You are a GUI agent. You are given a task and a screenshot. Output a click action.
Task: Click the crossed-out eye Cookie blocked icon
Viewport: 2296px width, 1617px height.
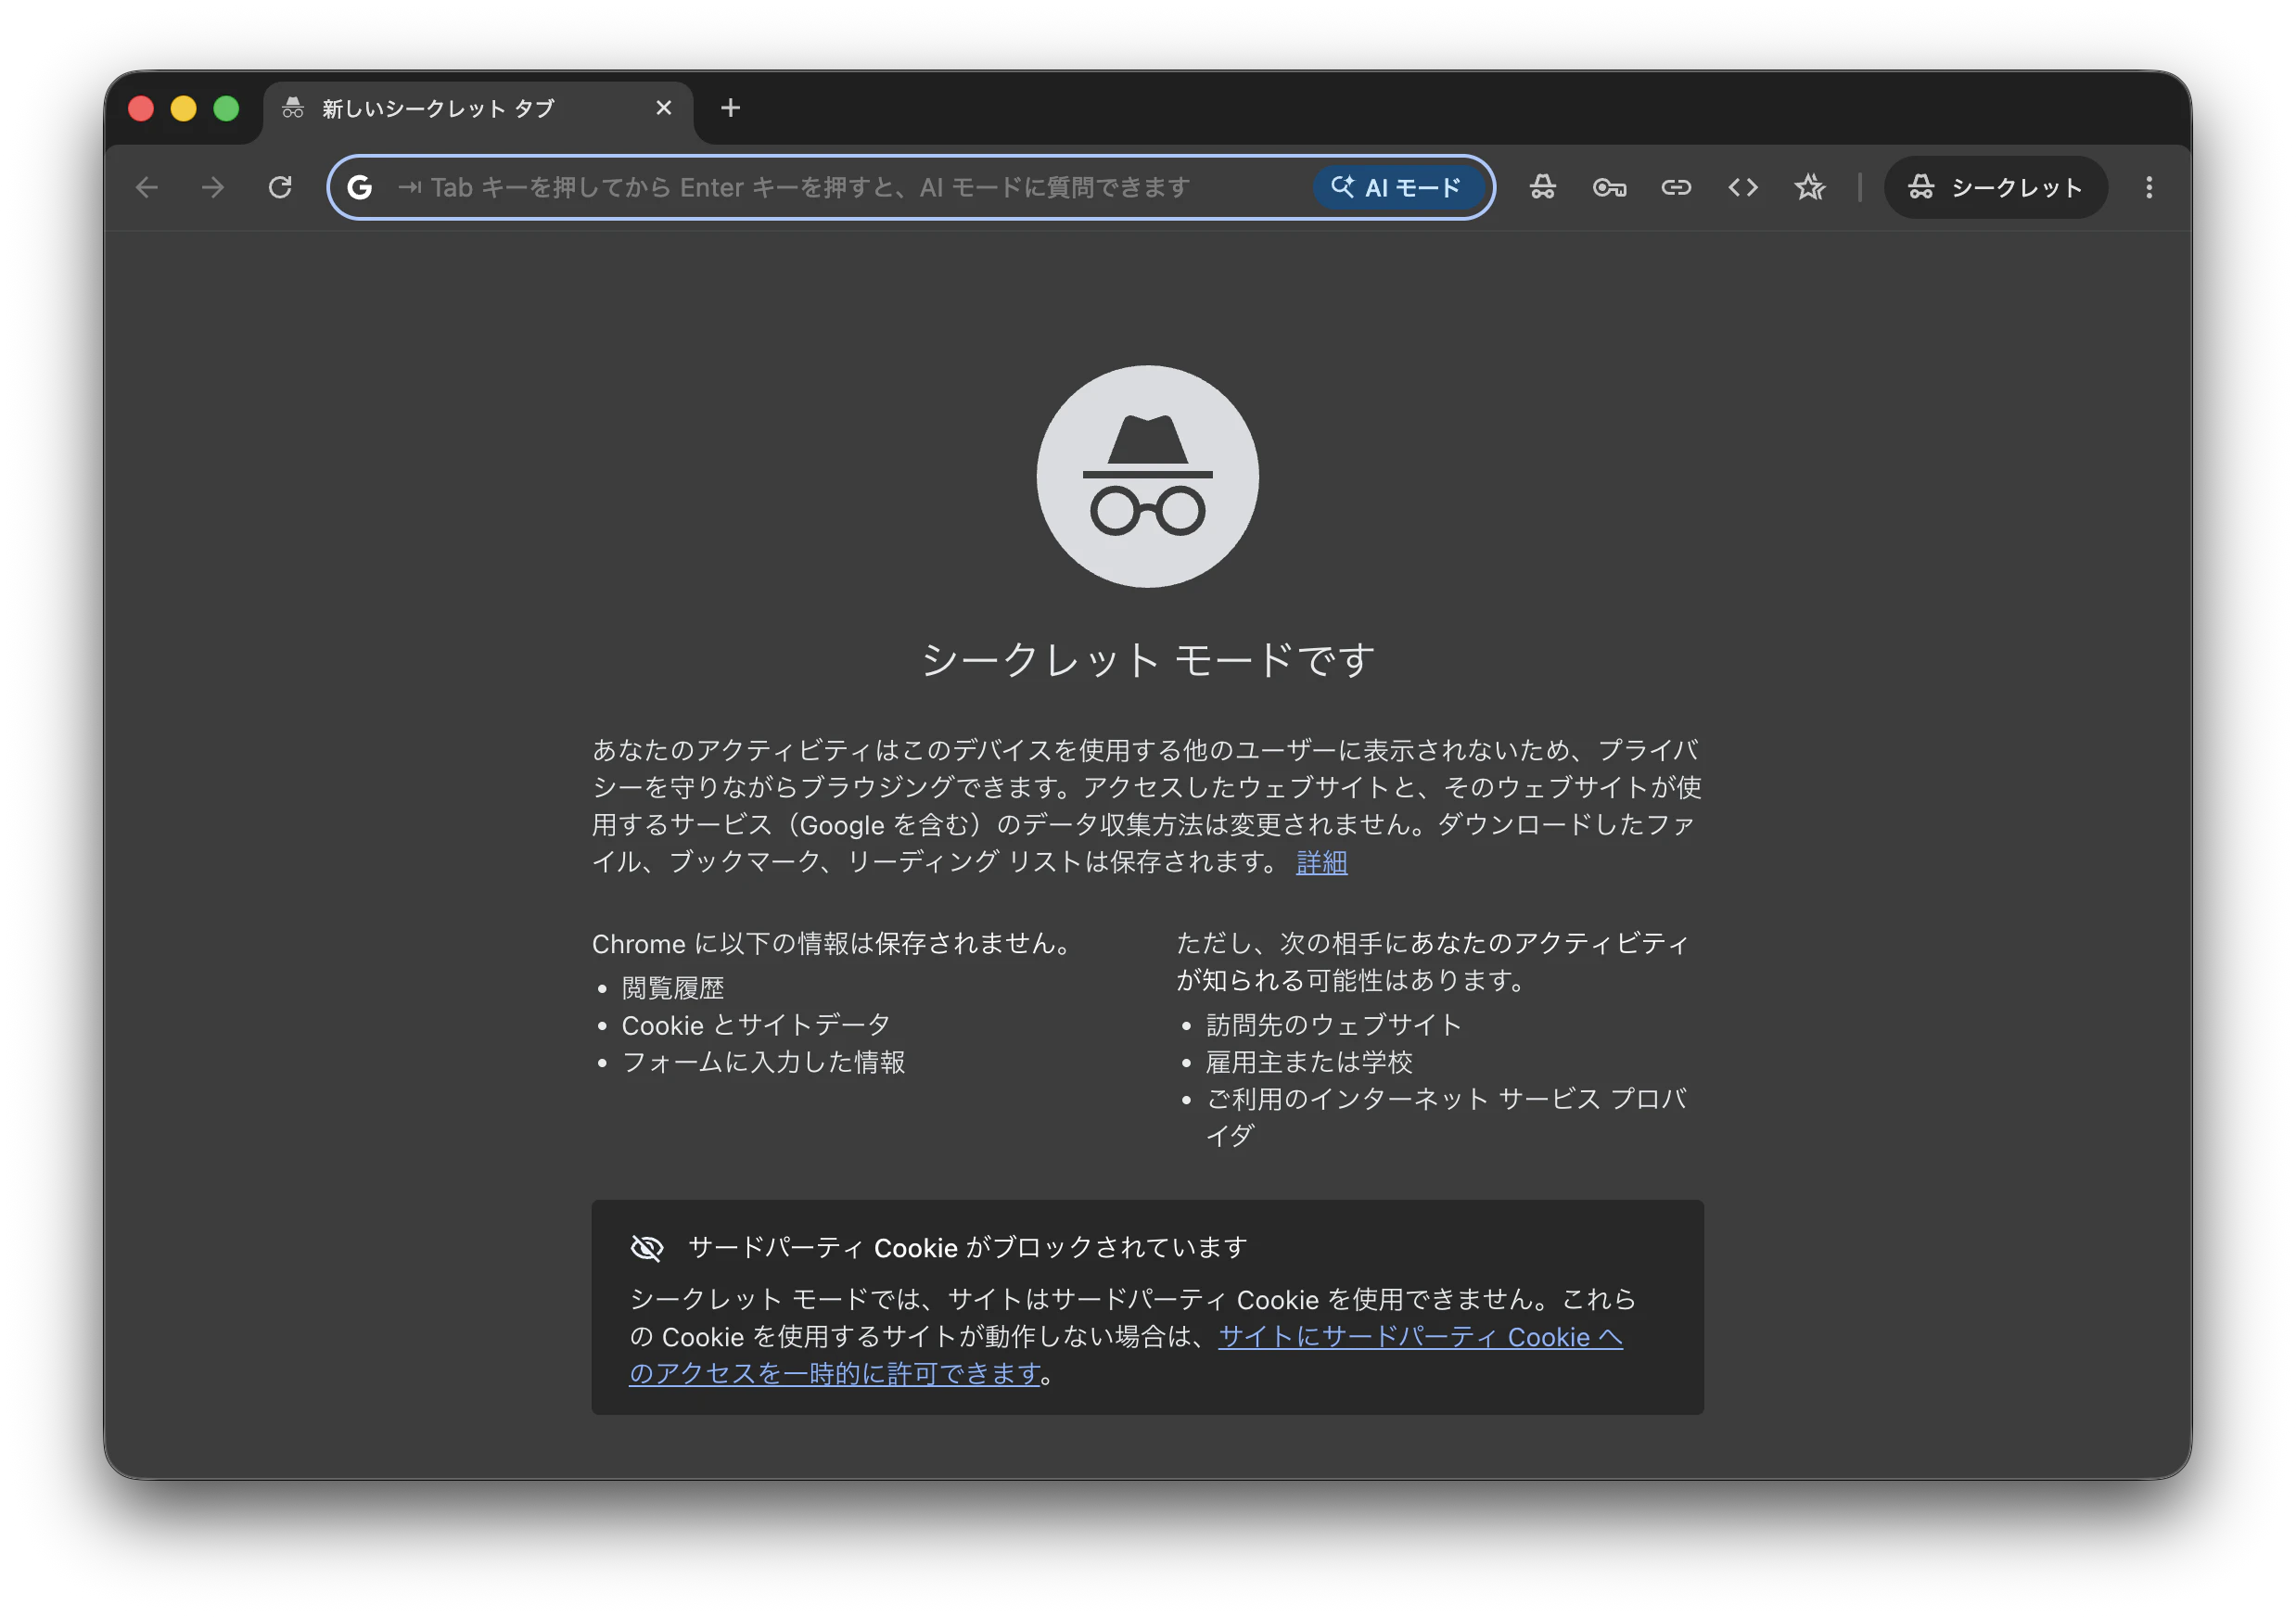tap(647, 1247)
